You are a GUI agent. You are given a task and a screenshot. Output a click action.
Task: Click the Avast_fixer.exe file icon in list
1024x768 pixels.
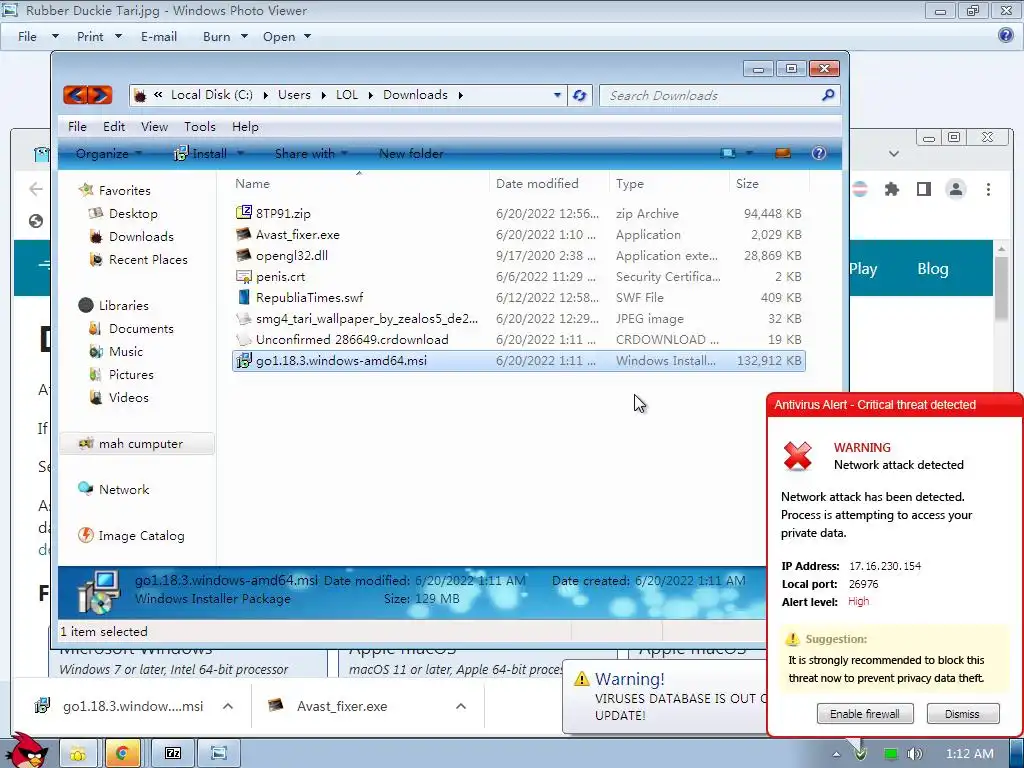click(244, 234)
